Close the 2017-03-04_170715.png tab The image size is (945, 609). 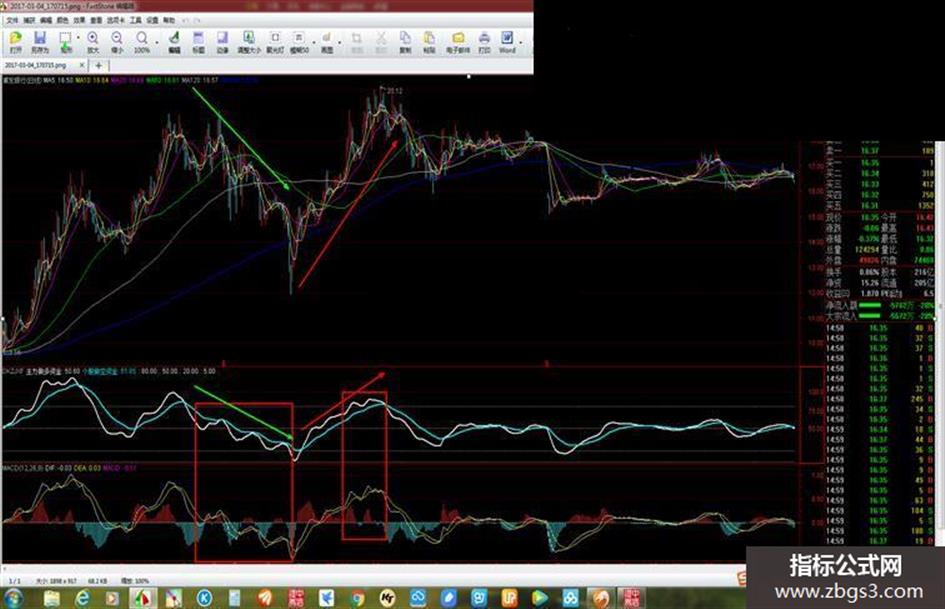pos(82,65)
